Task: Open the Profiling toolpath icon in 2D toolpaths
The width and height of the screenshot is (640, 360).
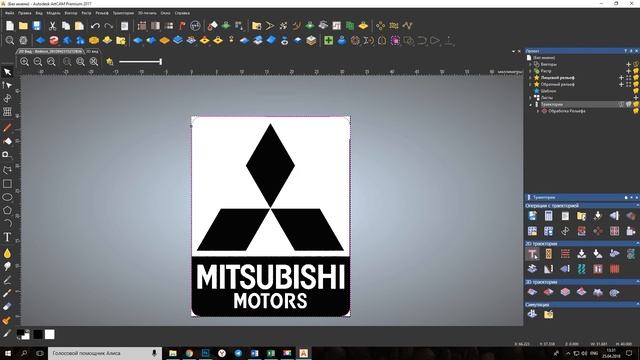Action: (533, 254)
